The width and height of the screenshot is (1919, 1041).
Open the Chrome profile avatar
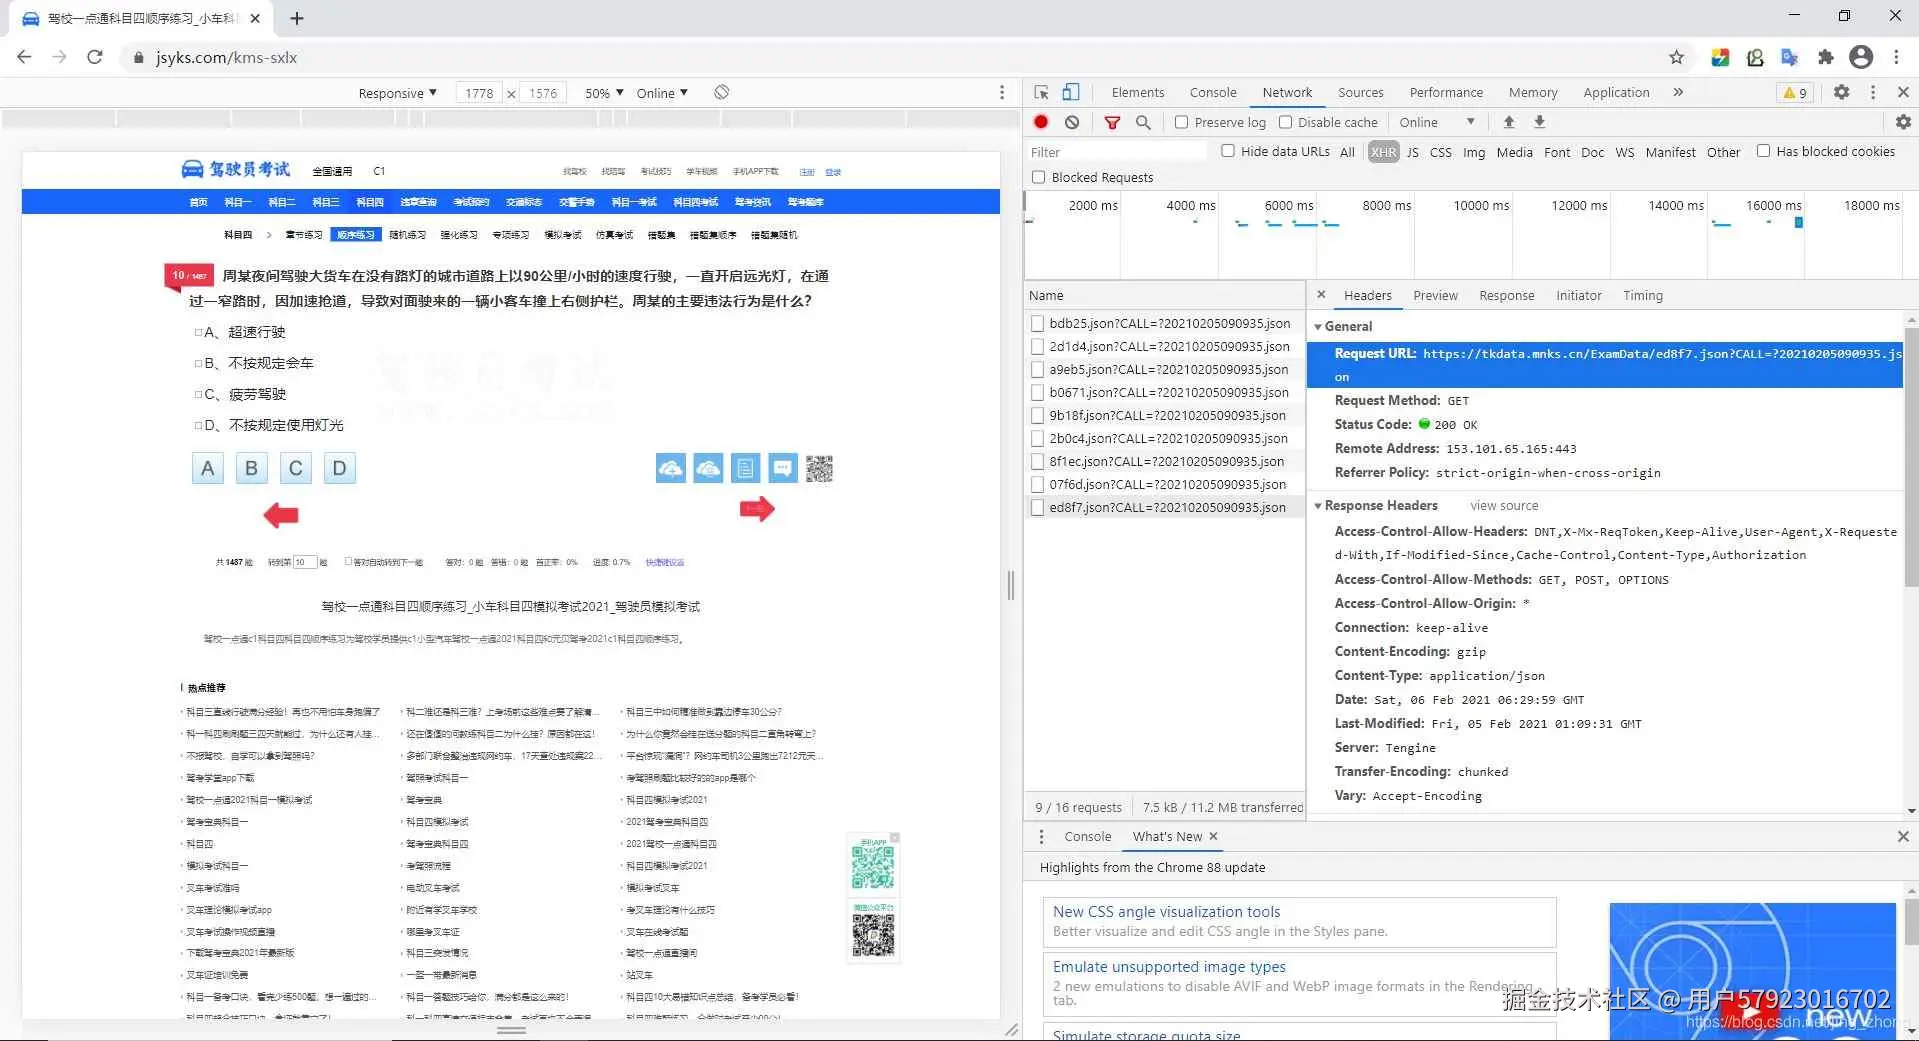coord(1861,57)
